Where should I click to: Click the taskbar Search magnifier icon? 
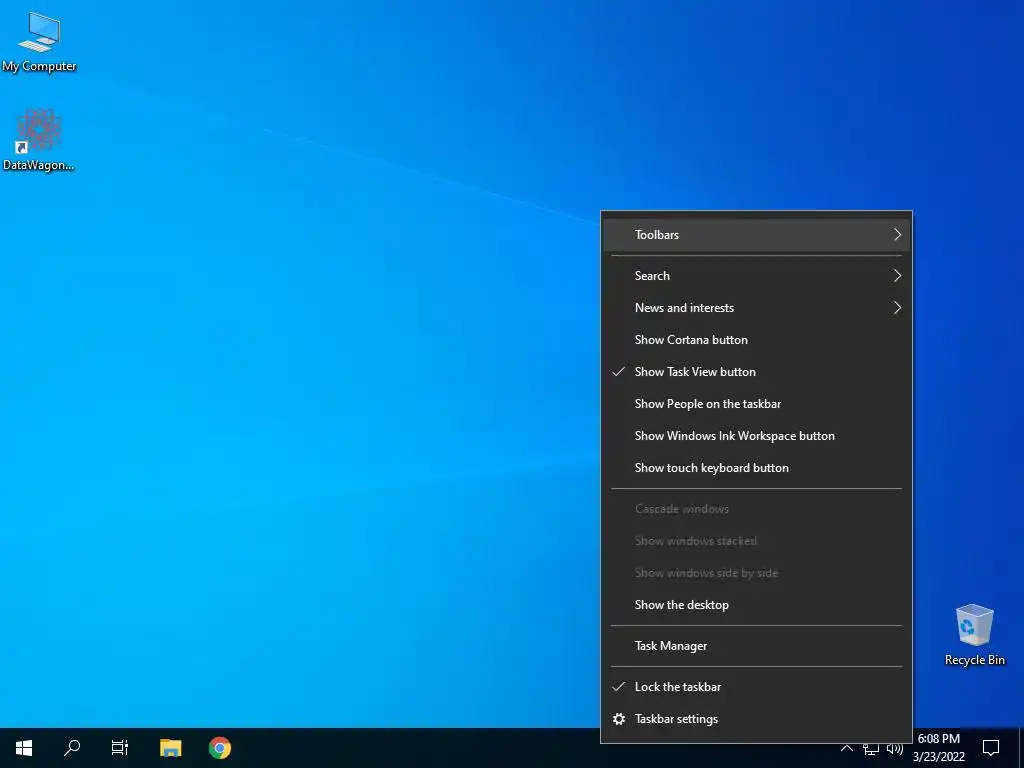click(72, 748)
